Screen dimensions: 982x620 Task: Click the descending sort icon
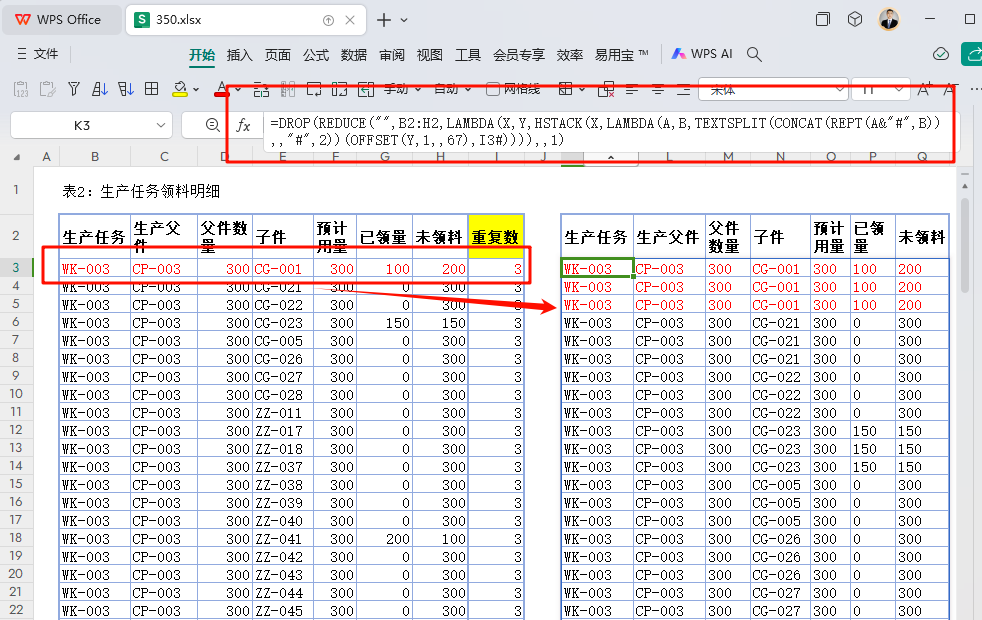(x=126, y=90)
